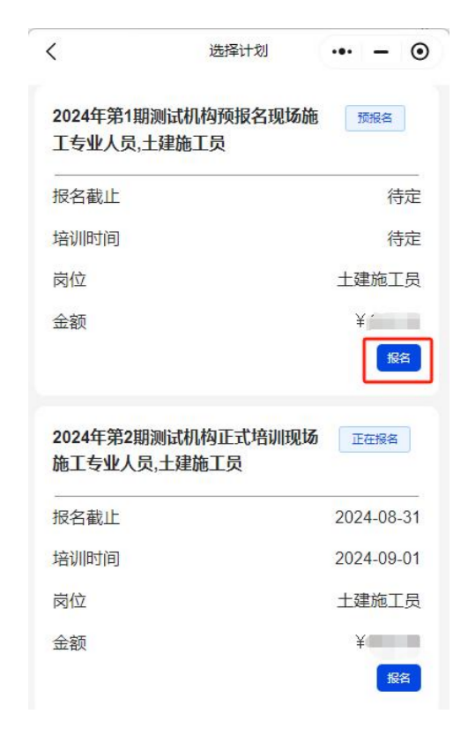This screenshot has width=468, height=736.
Task: Select the first plan's 报名截止 待定 value
Action: click(404, 196)
